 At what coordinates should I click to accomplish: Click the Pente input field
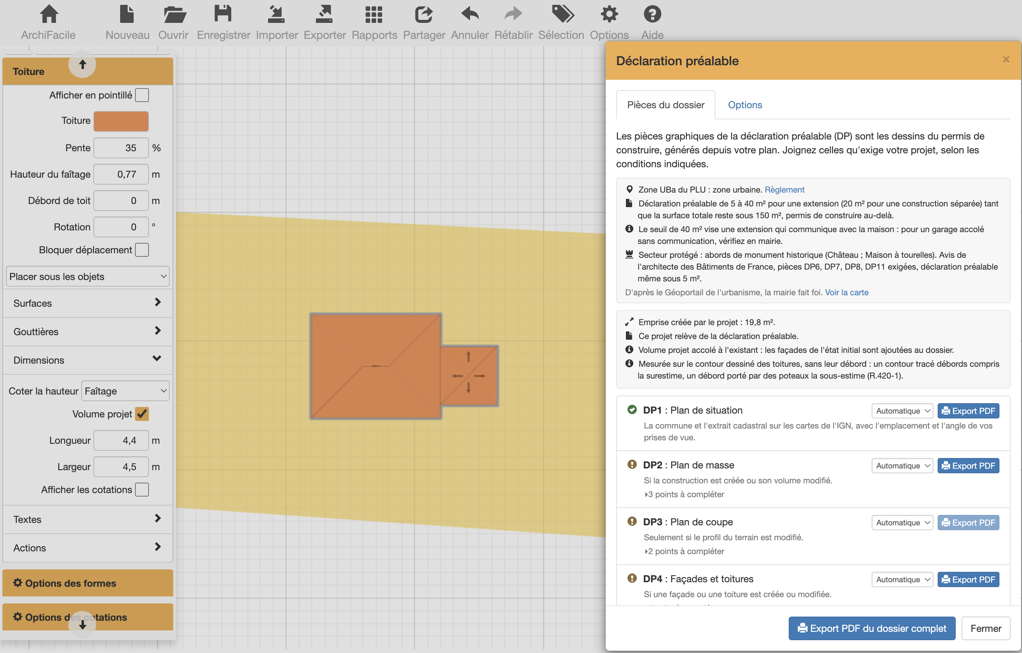point(121,148)
